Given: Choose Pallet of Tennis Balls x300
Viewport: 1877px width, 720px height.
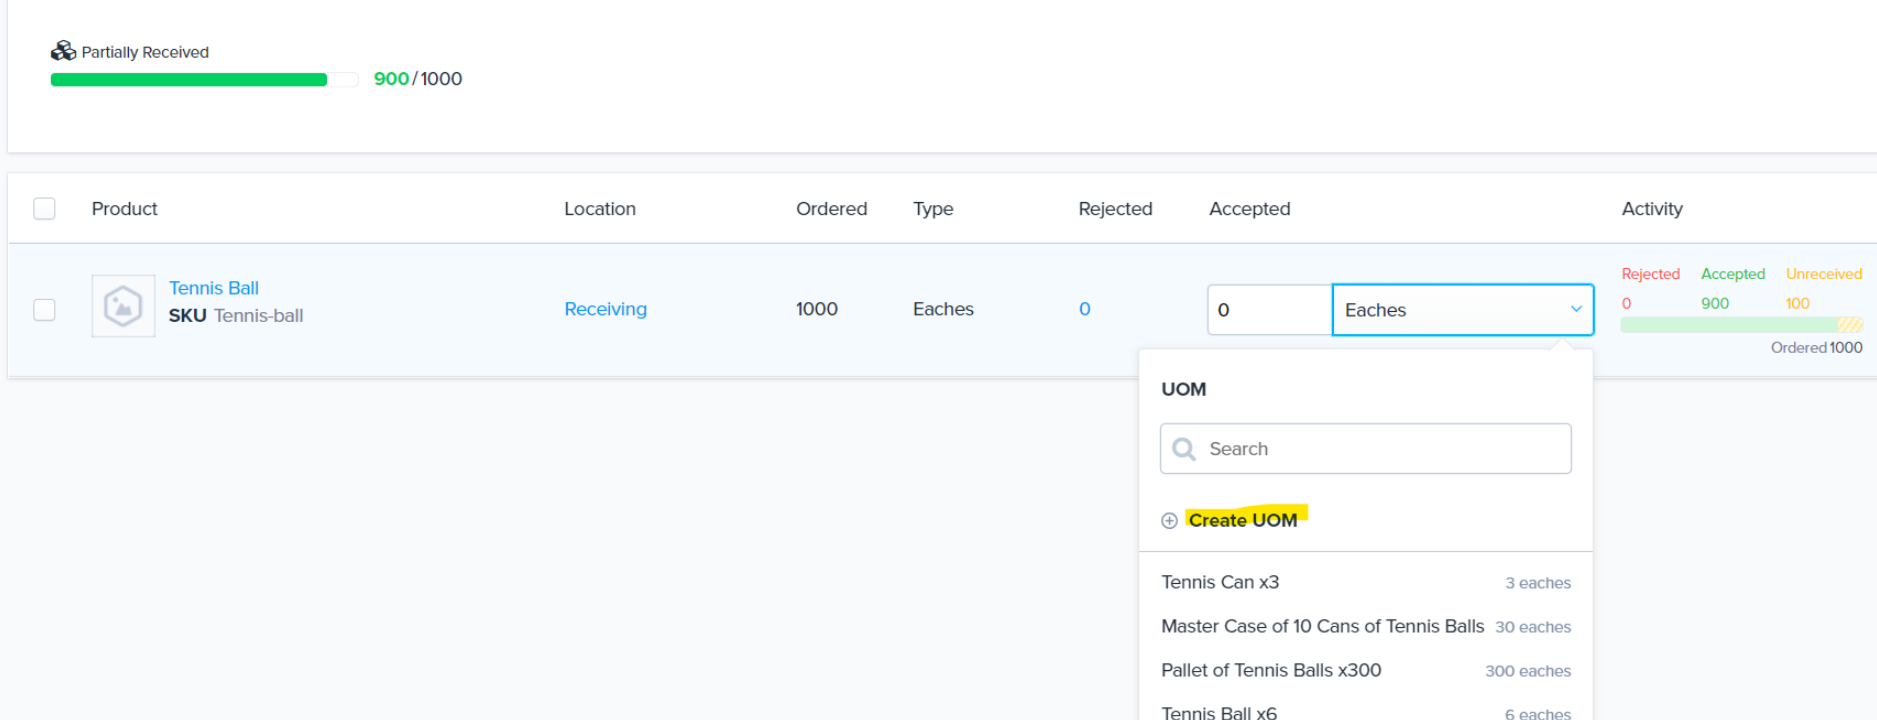Looking at the screenshot, I should (x=1366, y=671).
